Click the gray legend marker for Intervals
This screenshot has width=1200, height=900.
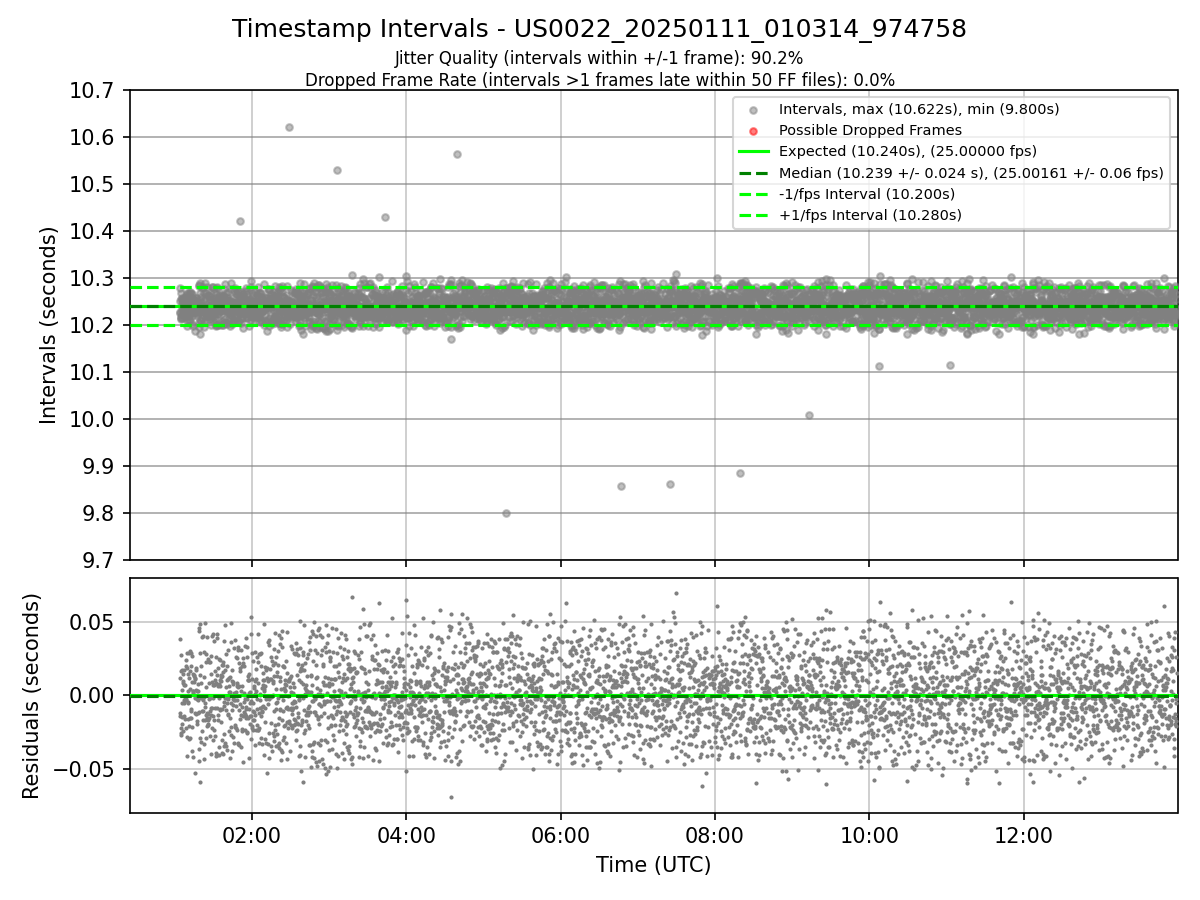click(x=754, y=110)
